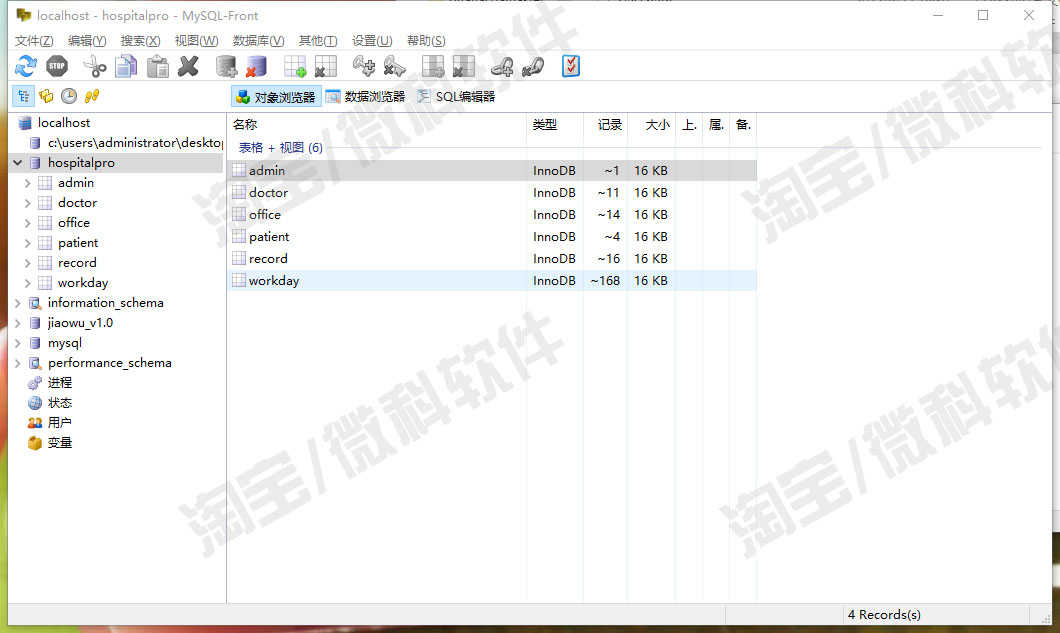Toggle the folder explorer panel icon
Viewport: 1060px width, 633px height.
tap(46, 96)
